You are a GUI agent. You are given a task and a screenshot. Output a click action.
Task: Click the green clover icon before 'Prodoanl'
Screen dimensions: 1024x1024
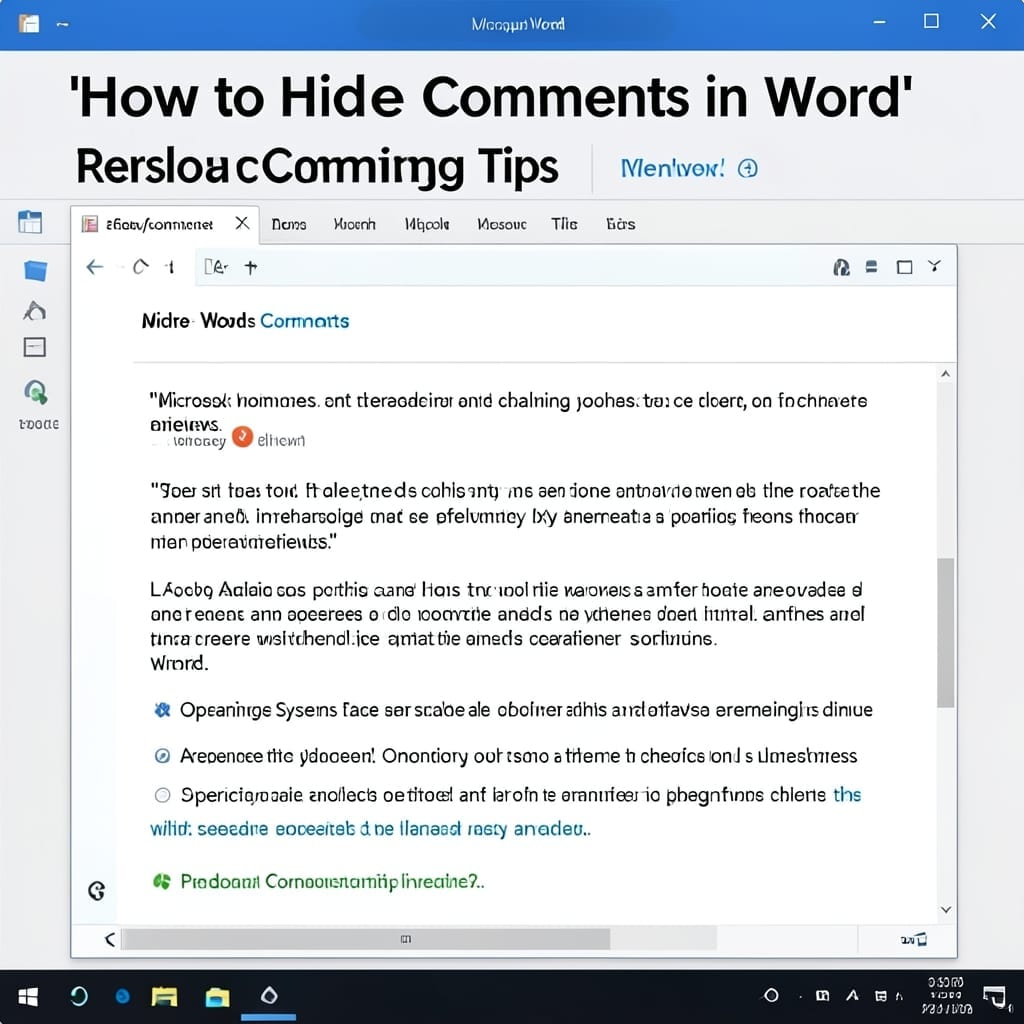pos(161,882)
